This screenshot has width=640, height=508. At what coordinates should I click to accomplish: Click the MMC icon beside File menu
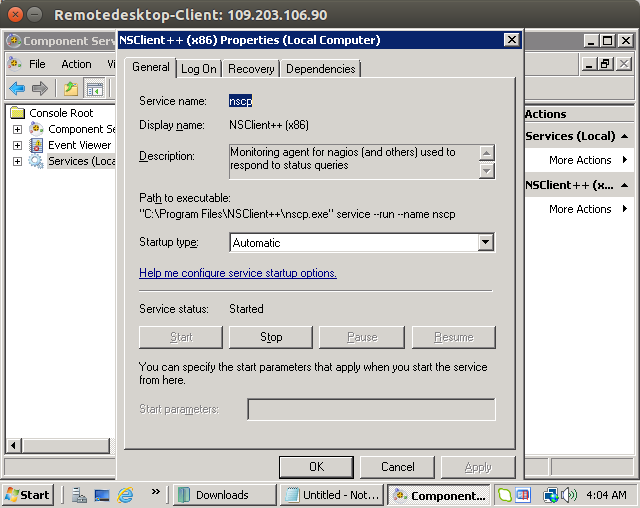point(15,64)
